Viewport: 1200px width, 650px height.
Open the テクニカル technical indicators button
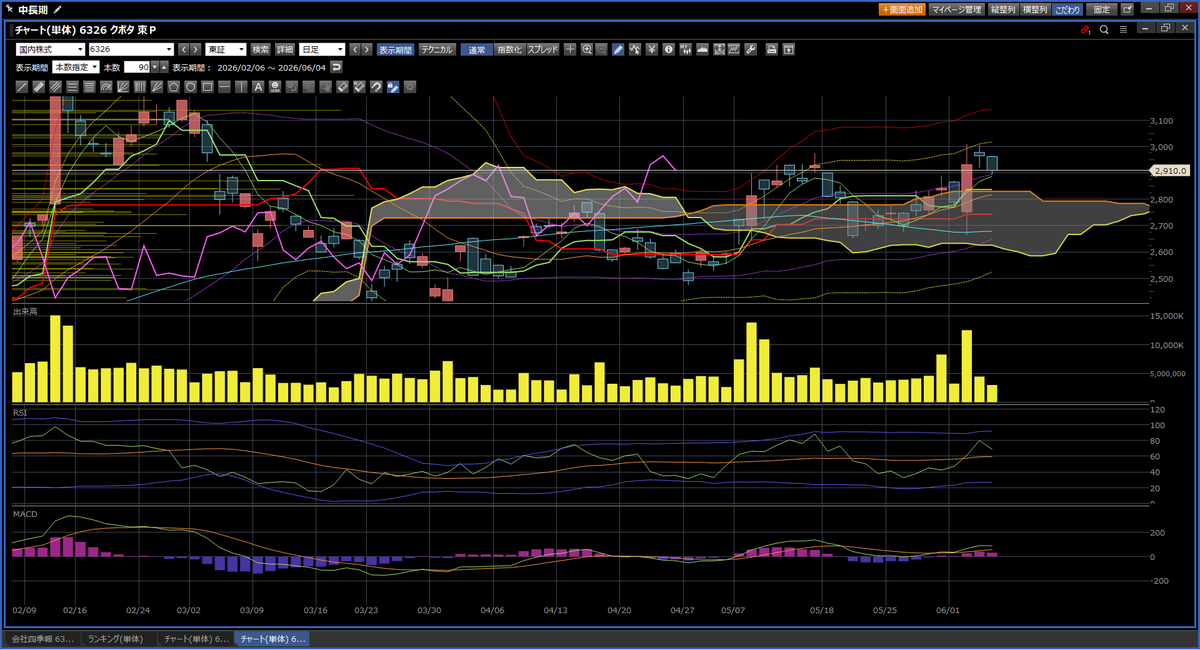tap(437, 49)
